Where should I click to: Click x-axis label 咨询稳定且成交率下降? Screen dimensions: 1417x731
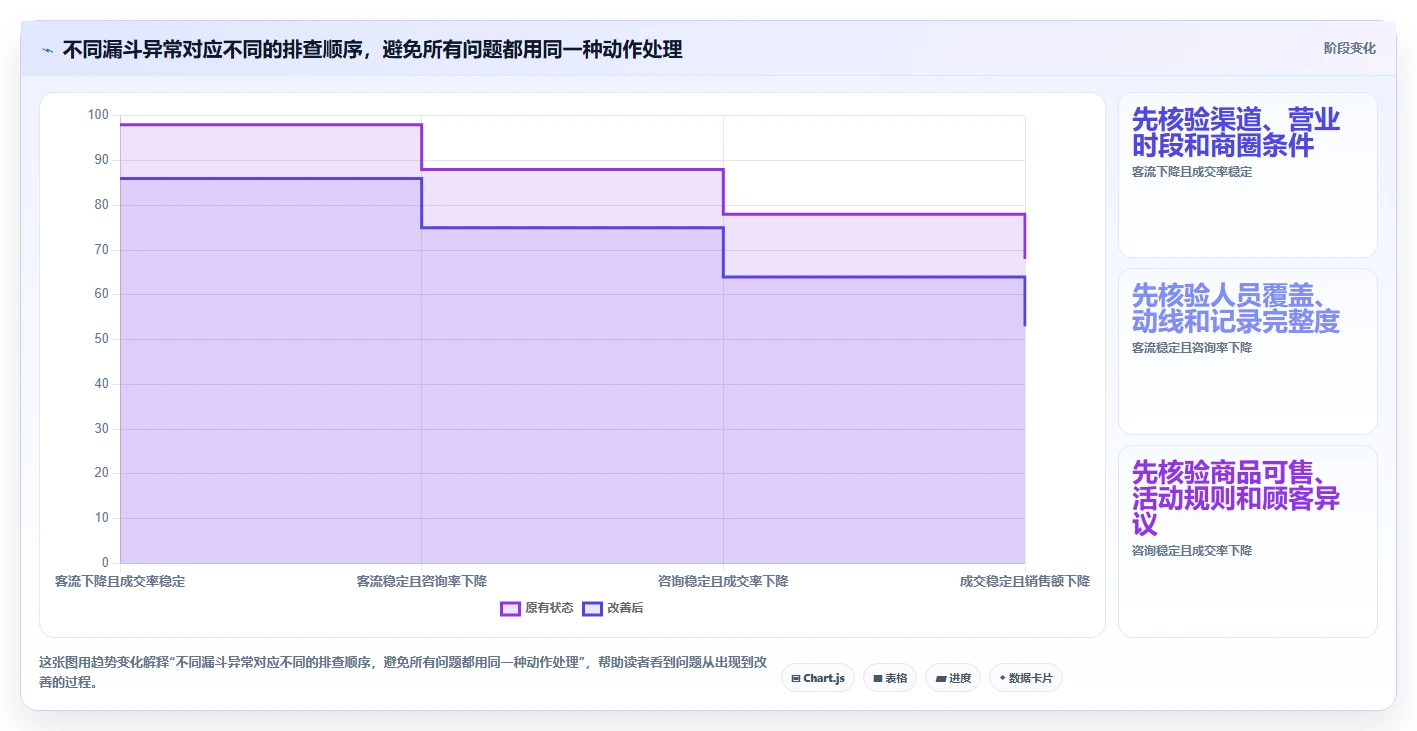pos(723,581)
